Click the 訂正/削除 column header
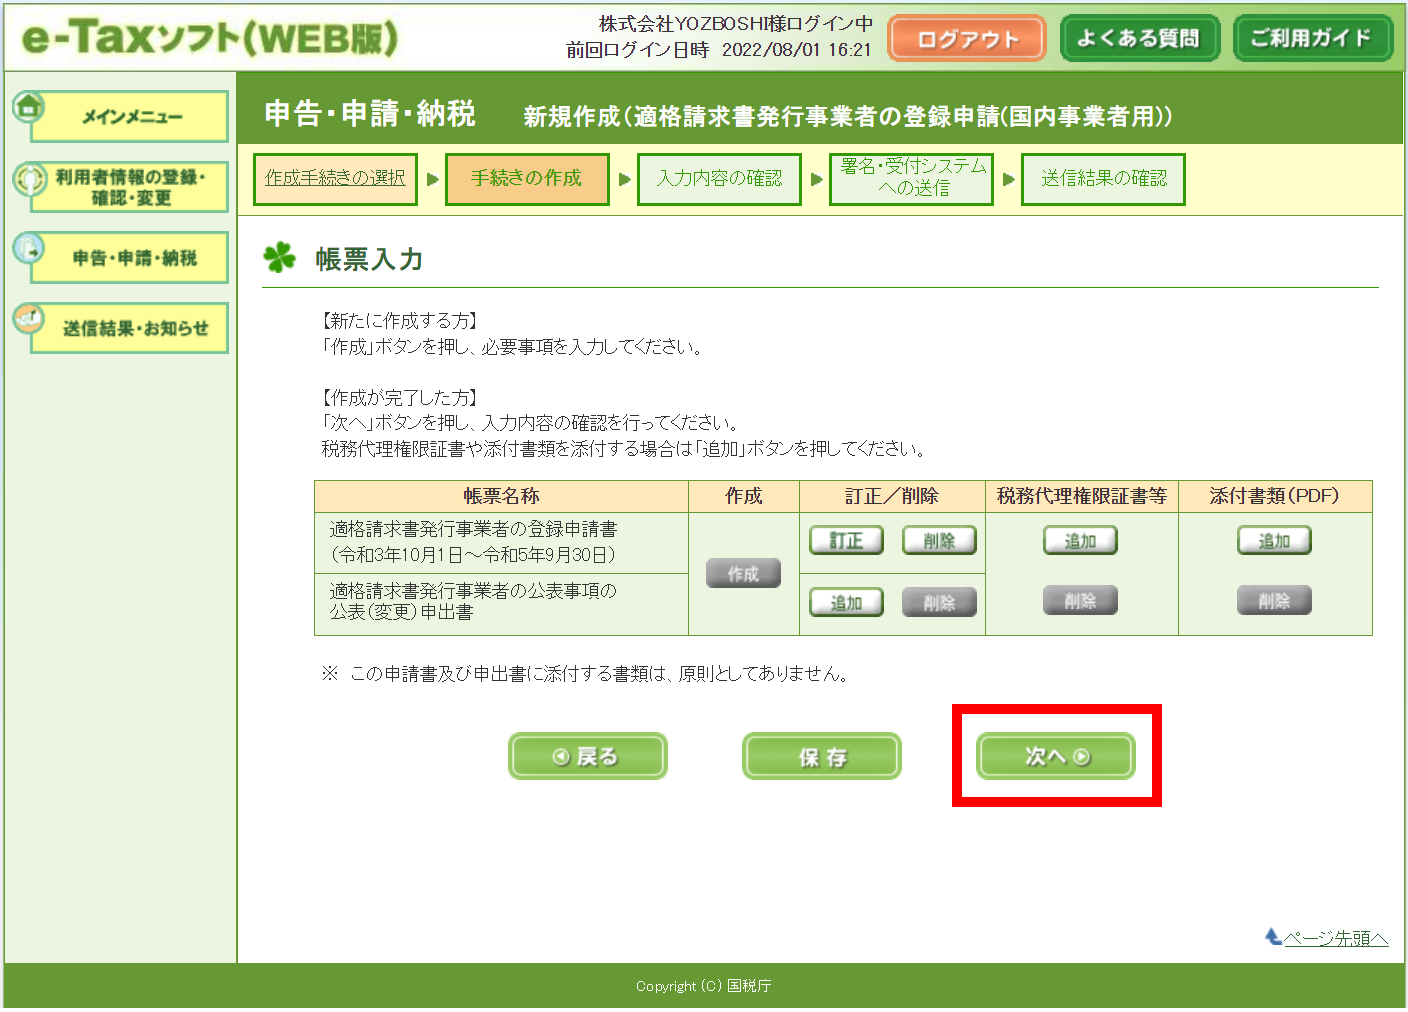 pos(892,496)
